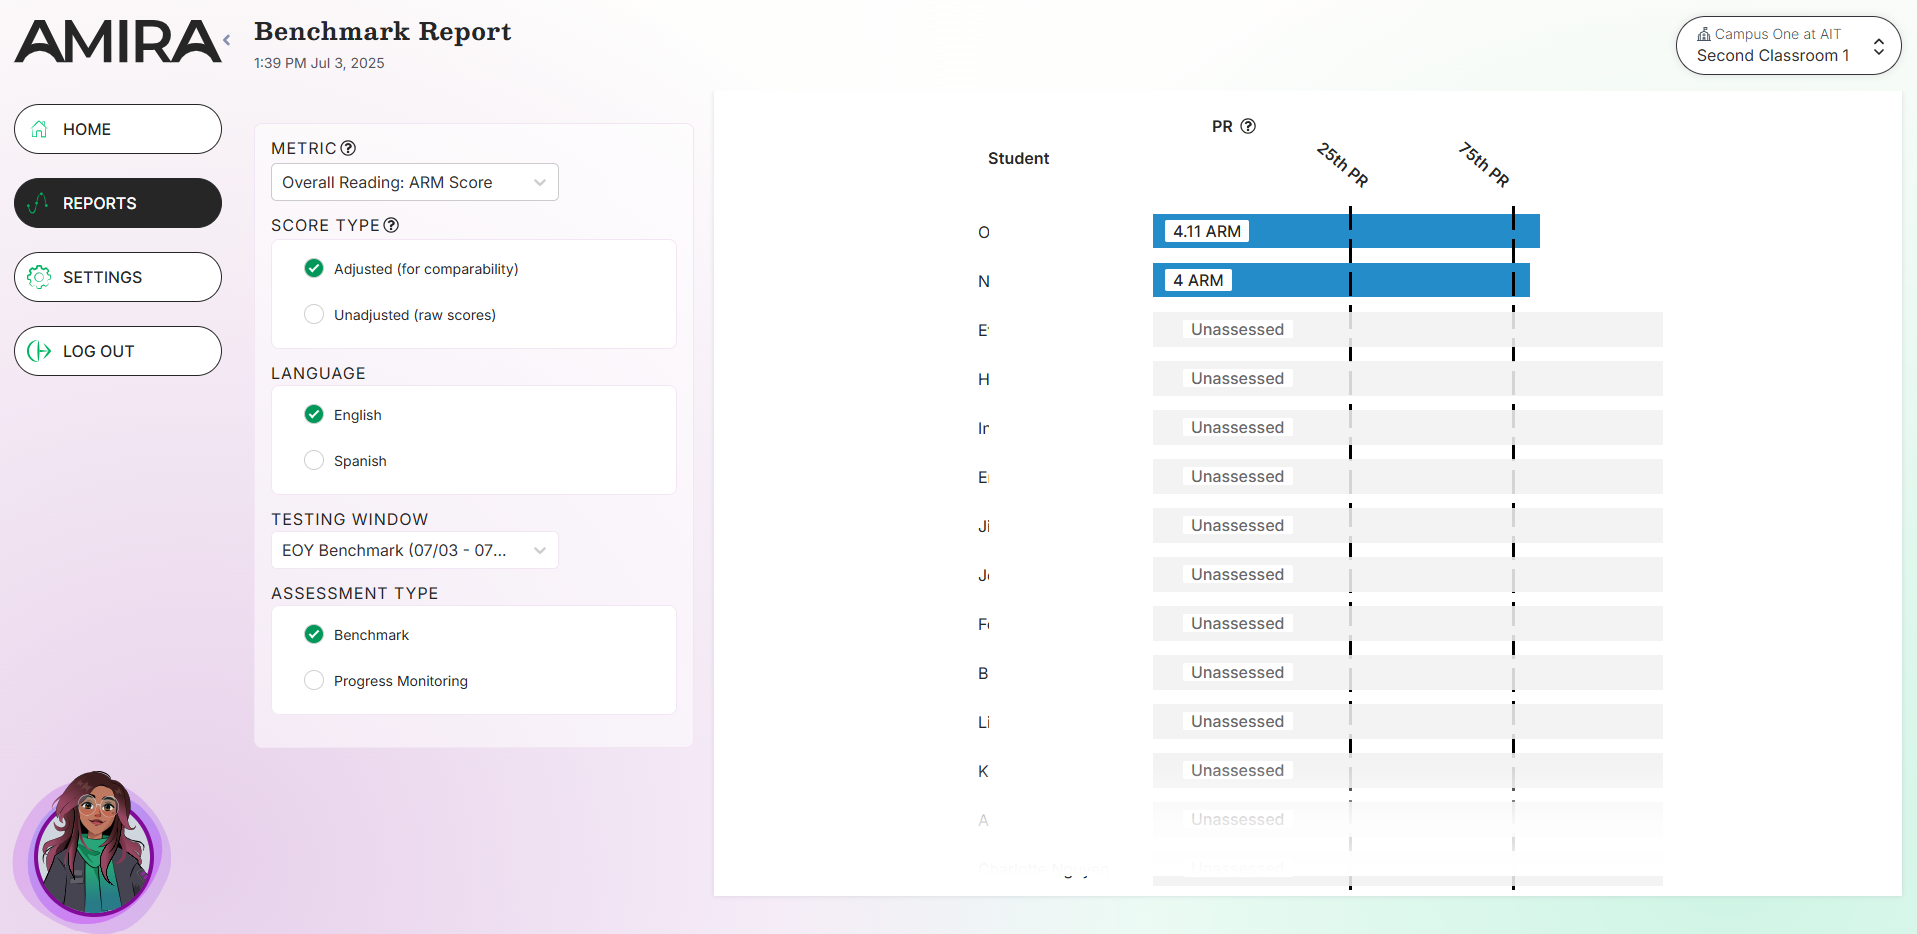This screenshot has width=1917, height=934.
Task: Select Progress Monitoring assessment type
Action: [386, 681]
